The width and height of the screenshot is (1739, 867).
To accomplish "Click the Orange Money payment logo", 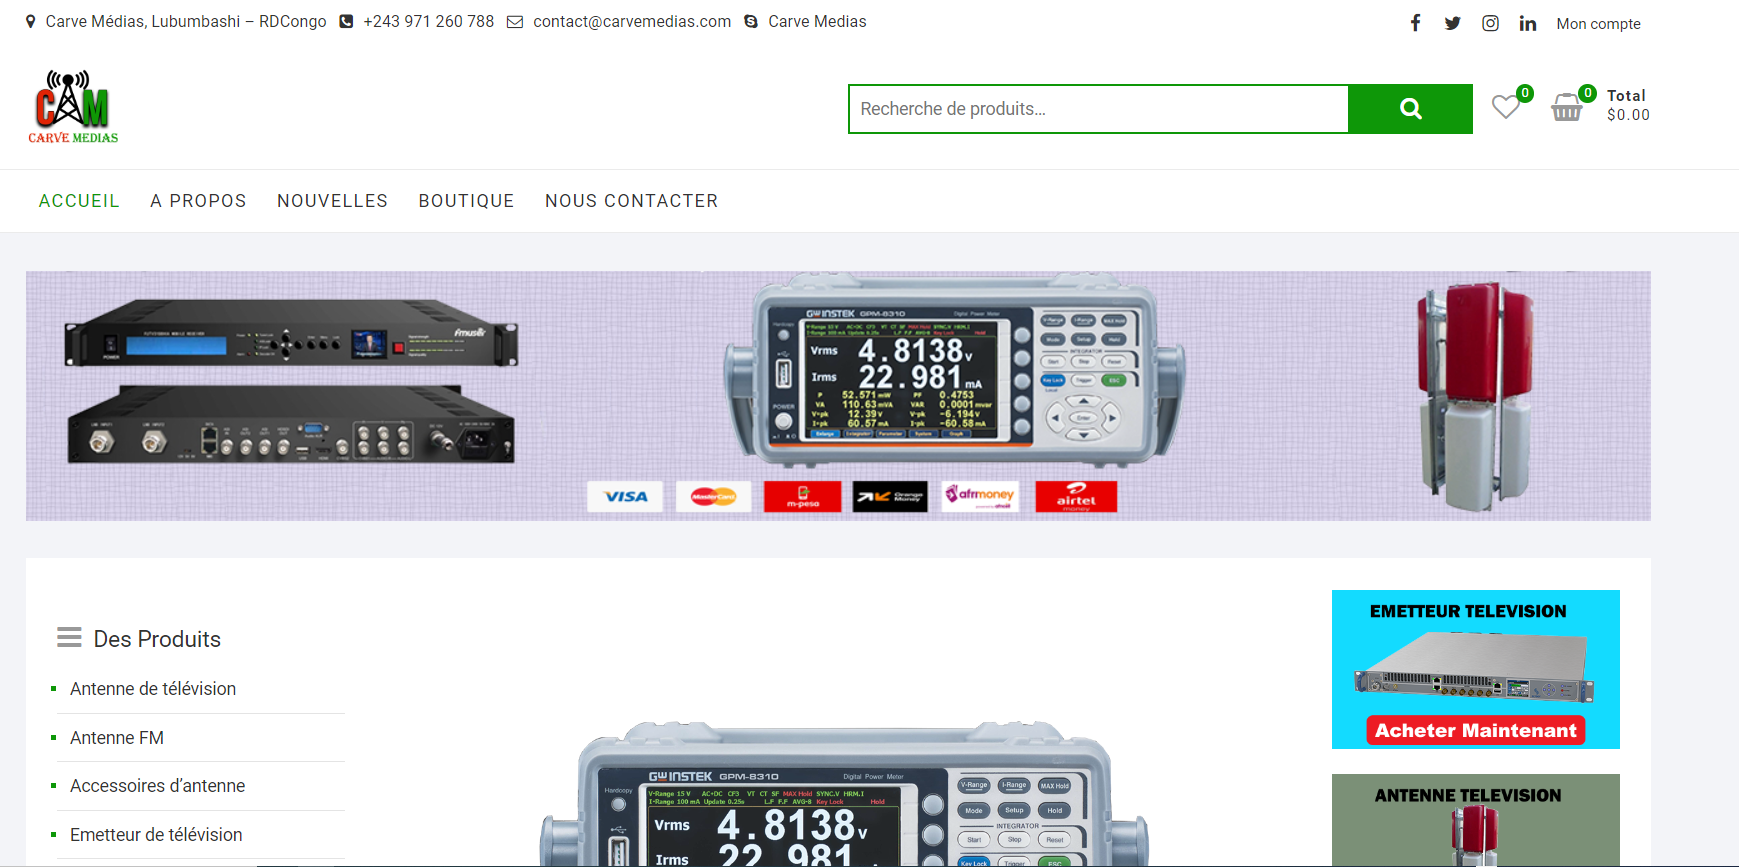I will point(890,496).
